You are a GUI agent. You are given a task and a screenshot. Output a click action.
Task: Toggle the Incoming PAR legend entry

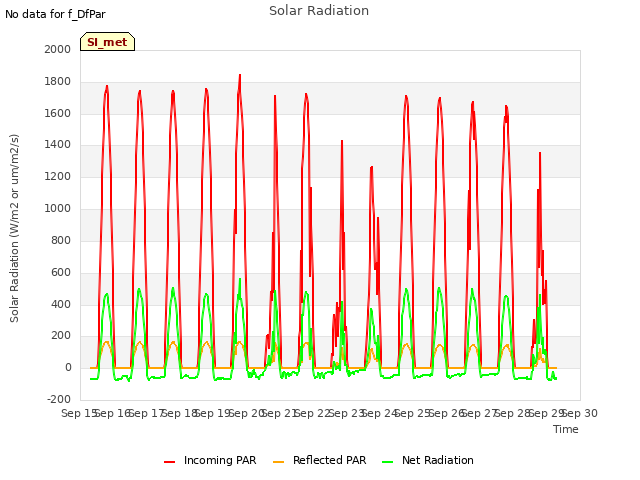[x=210, y=460]
